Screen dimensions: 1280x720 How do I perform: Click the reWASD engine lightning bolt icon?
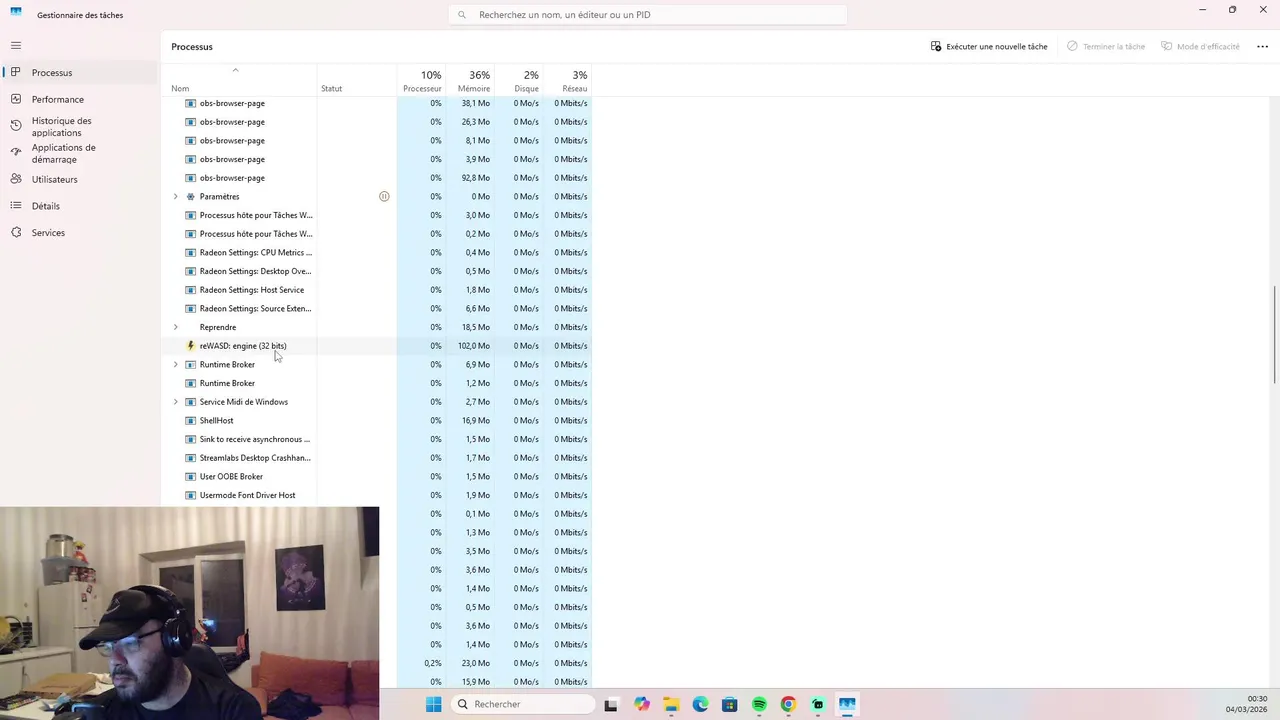tap(191, 346)
